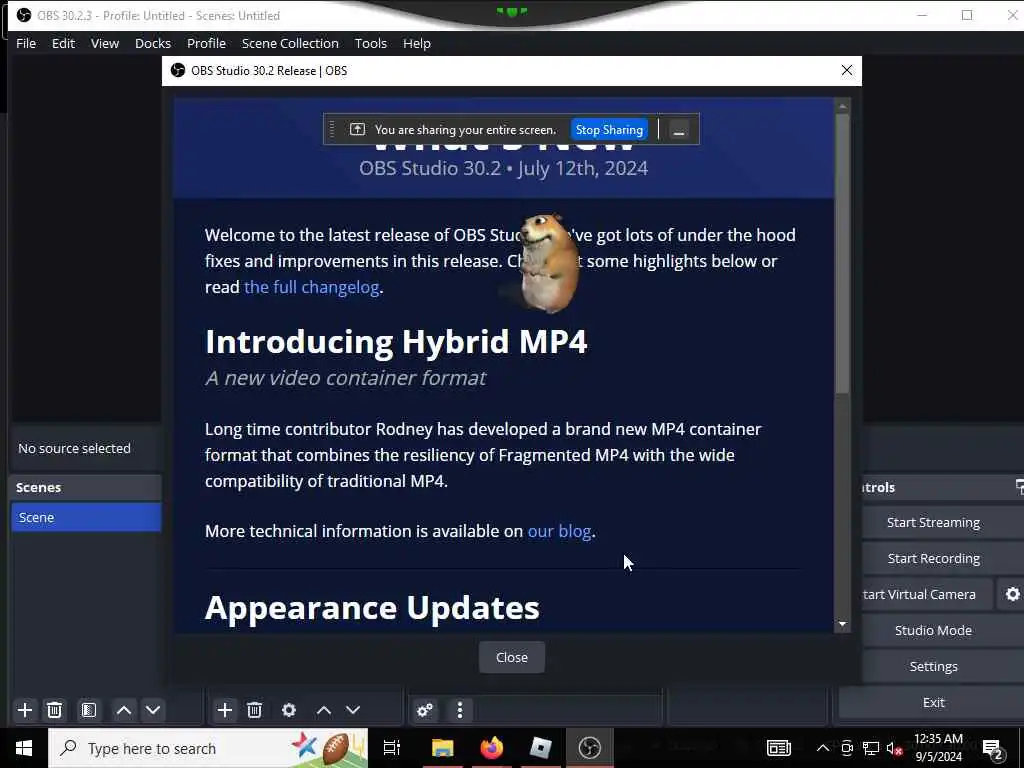Remove source with the Sources trash icon
The width and height of the screenshot is (1024, 768).
click(255, 710)
